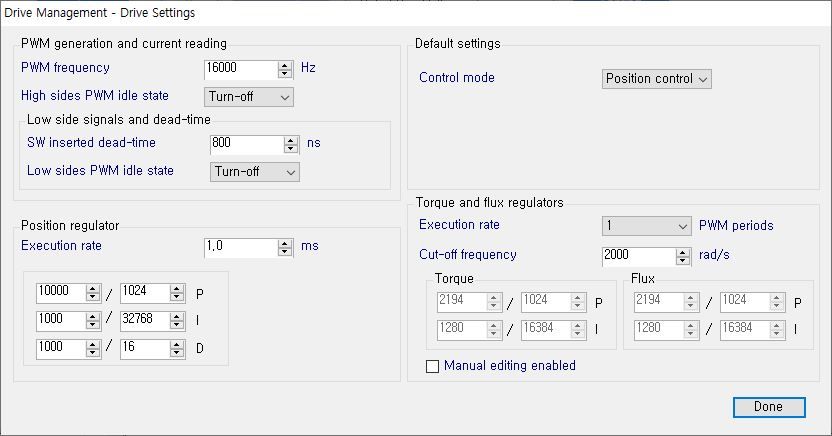Increase position P numerator 10000 spinner
Image resolution: width=832 pixels, height=436 pixels.
pyautogui.click(x=93, y=289)
